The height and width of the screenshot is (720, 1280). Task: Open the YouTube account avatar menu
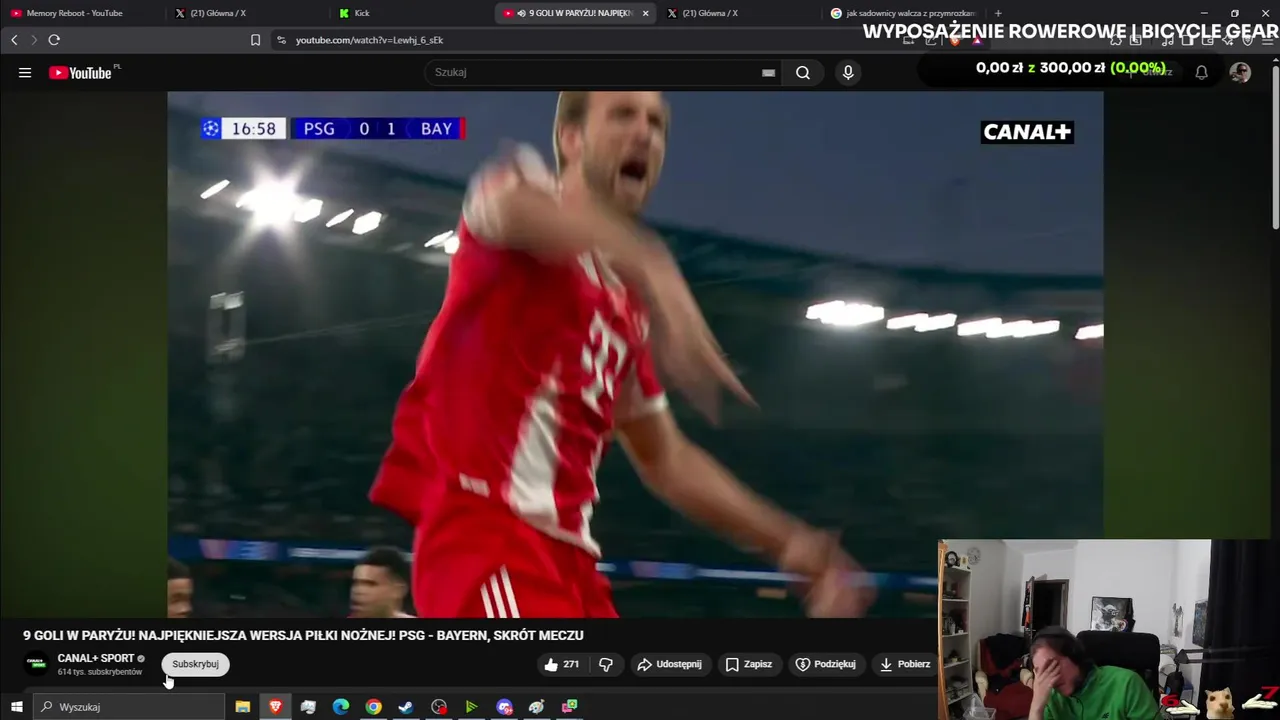1240,72
